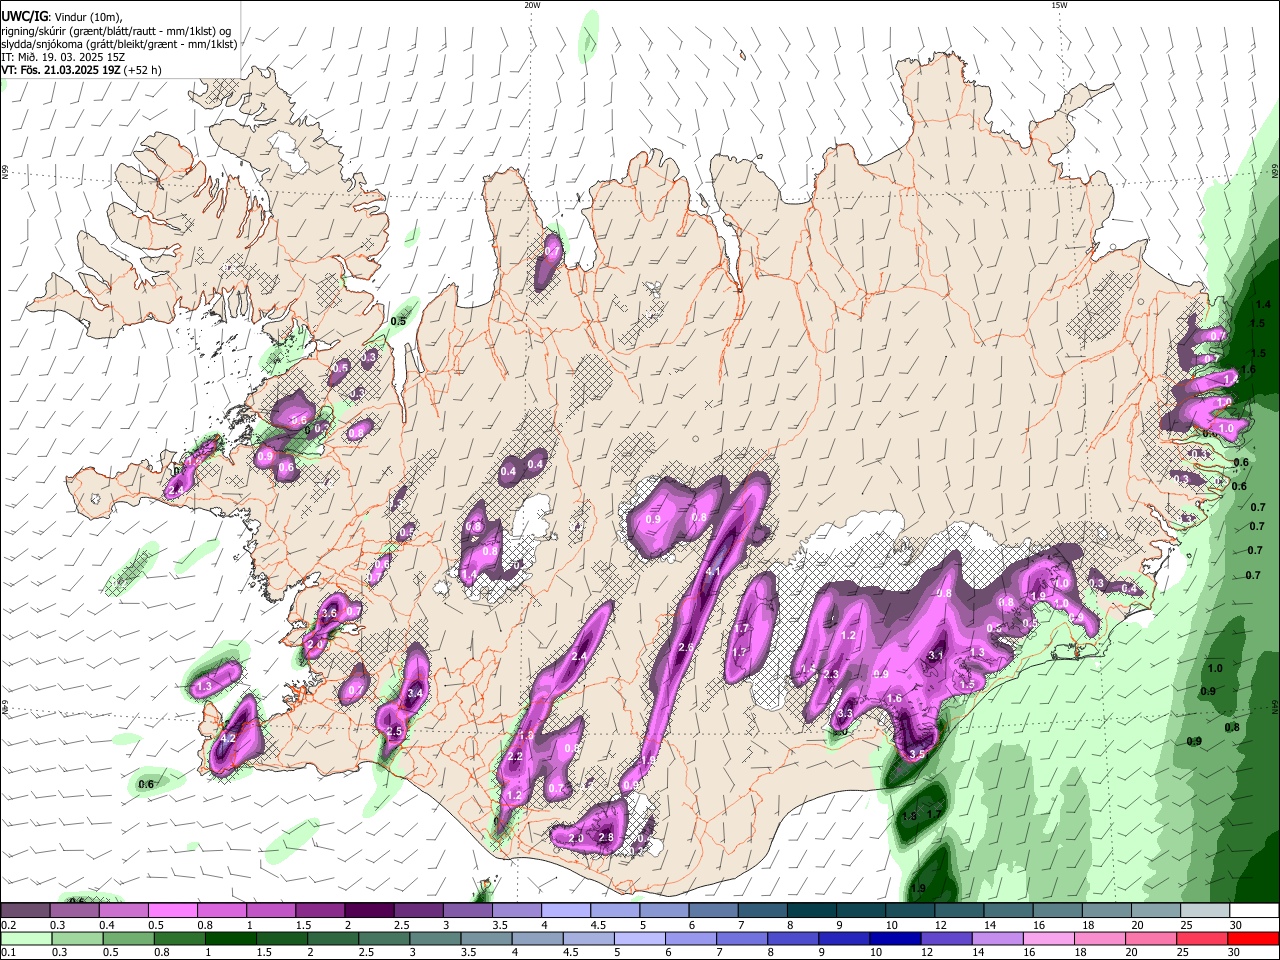Click the 'Vindur (10m),' header text
This screenshot has height=960, width=1280.
(x=87, y=17)
